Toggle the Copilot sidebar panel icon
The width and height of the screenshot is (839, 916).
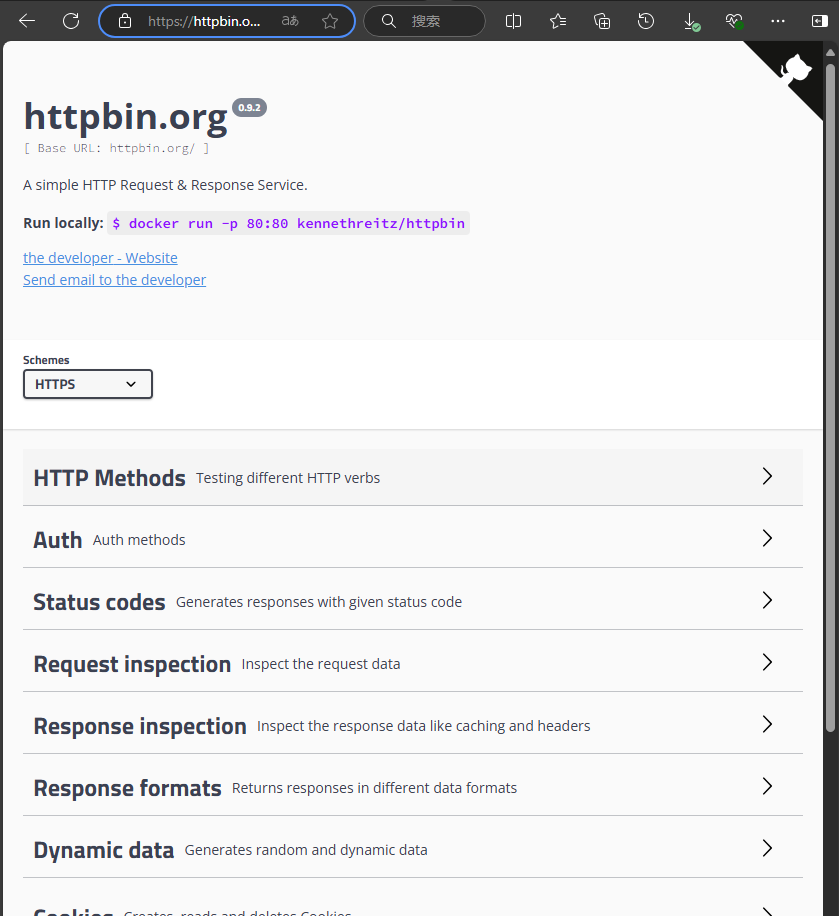tap(819, 21)
